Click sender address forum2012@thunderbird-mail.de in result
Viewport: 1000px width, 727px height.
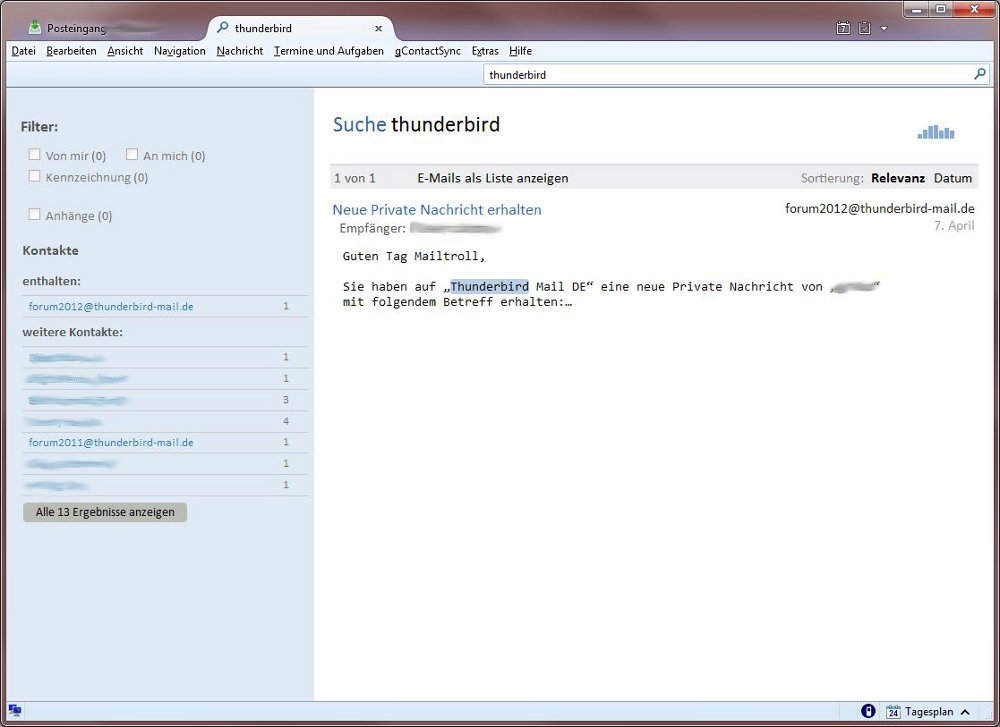point(879,209)
